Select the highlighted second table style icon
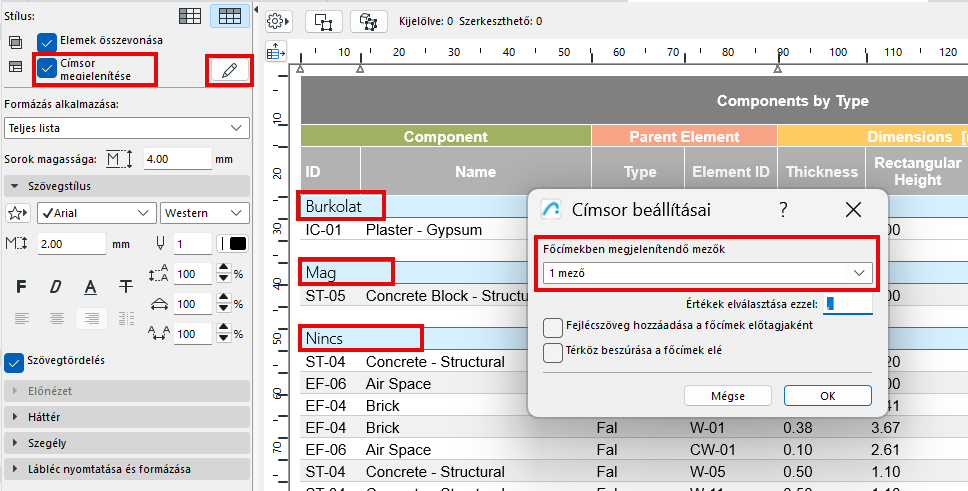Image resolution: width=968 pixels, height=491 pixels. (x=230, y=16)
